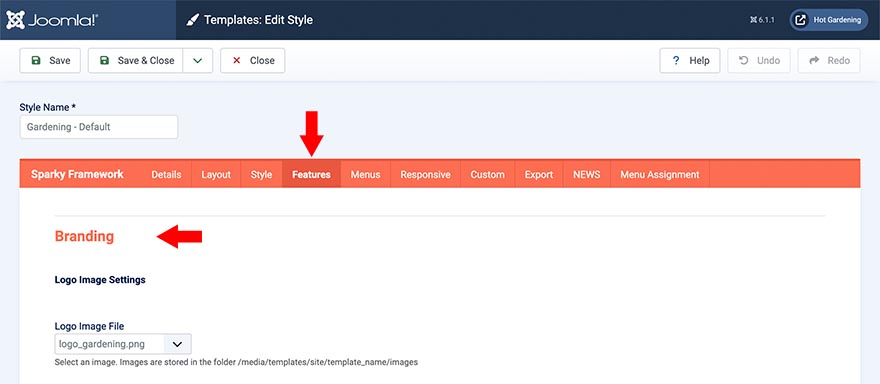Open the Hot Gardening site preview
Image resolution: width=880 pixels, height=384 pixels.
point(828,20)
